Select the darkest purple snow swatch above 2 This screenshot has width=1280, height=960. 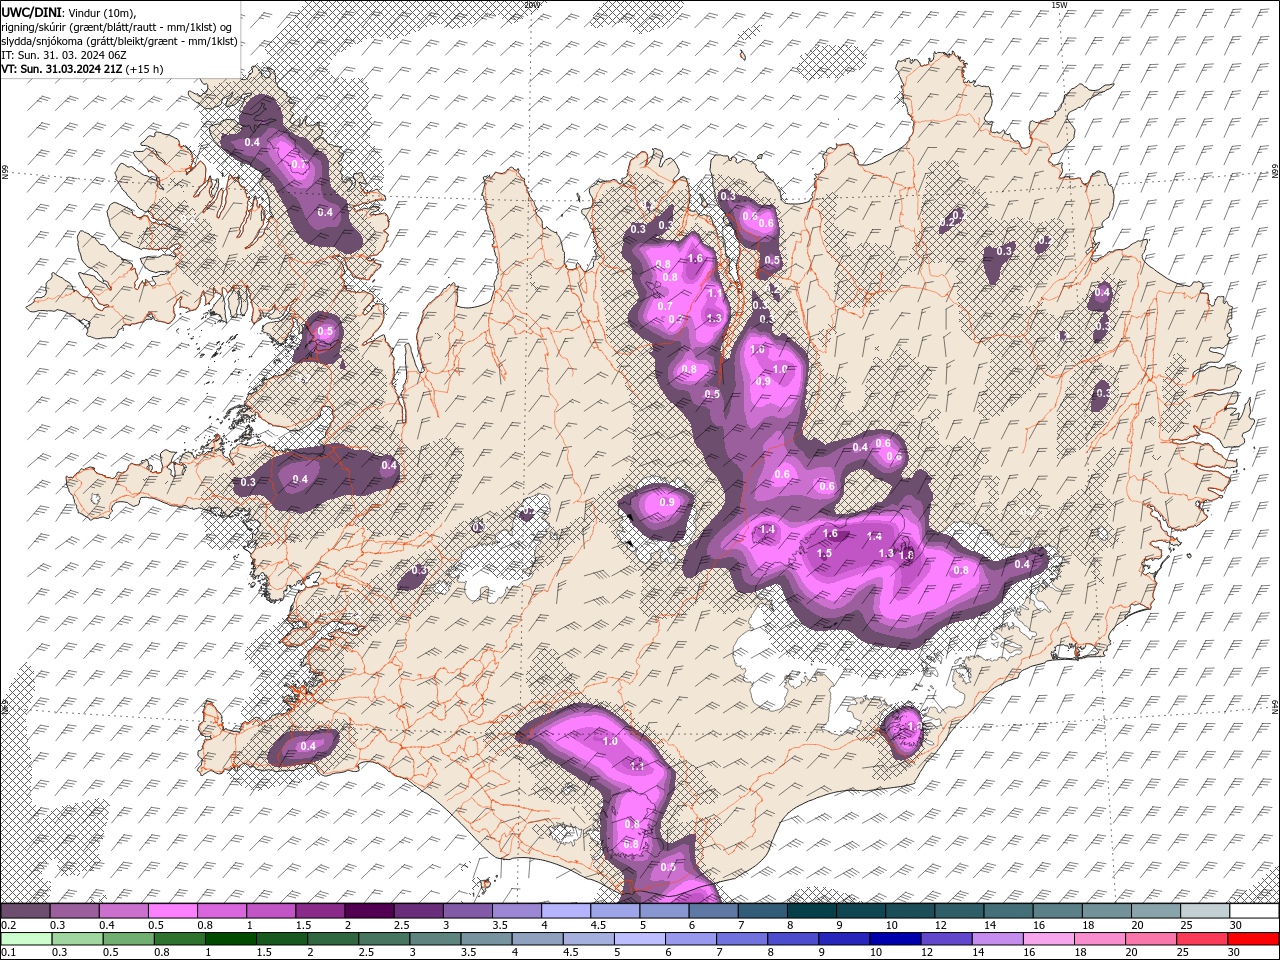(369, 911)
